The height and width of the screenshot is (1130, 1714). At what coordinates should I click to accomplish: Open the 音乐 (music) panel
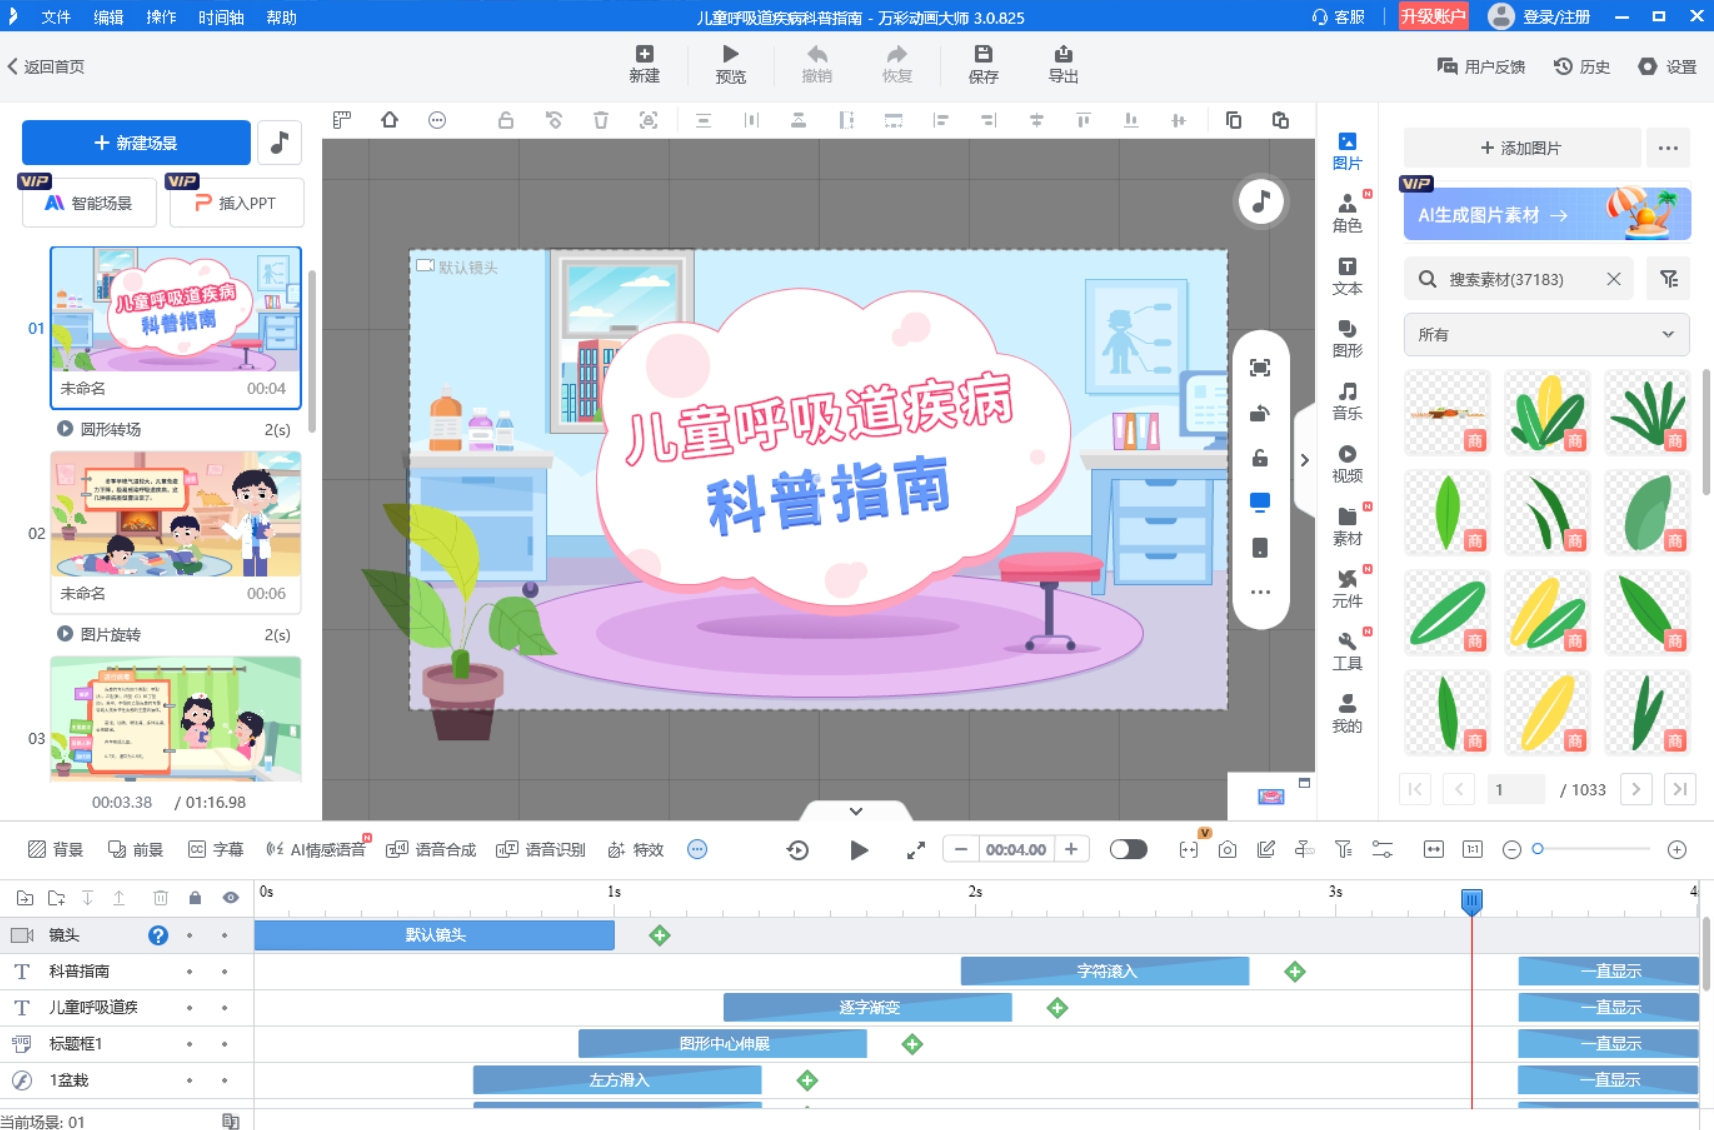[1348, 401]
